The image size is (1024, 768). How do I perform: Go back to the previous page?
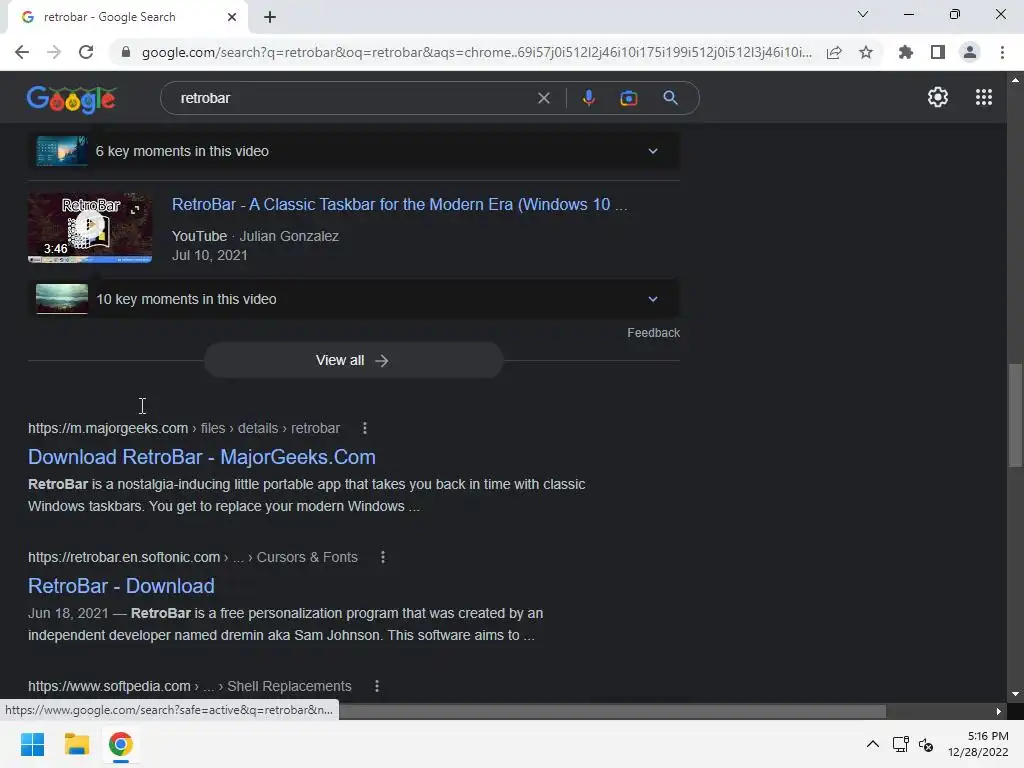[x=22, y=52]
